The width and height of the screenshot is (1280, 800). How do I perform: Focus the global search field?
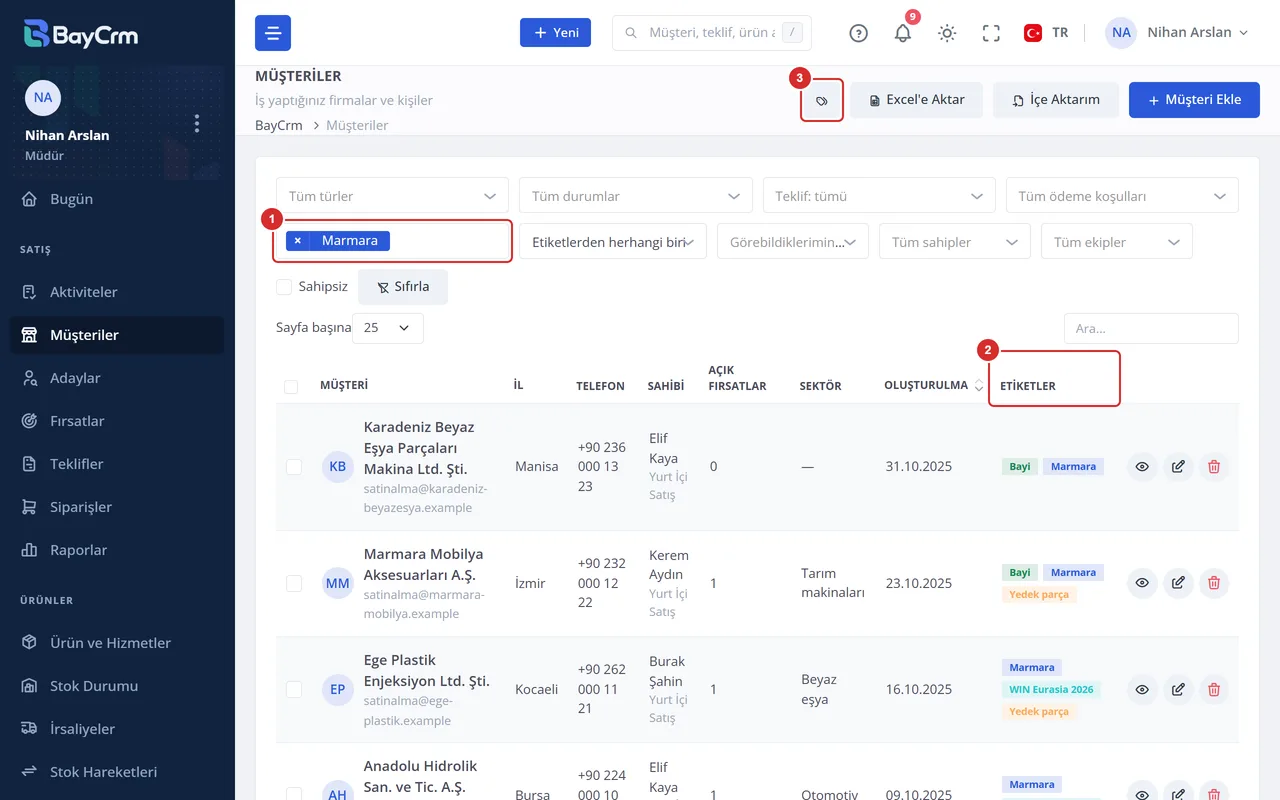pyautogui.click(x=711, y=33)
